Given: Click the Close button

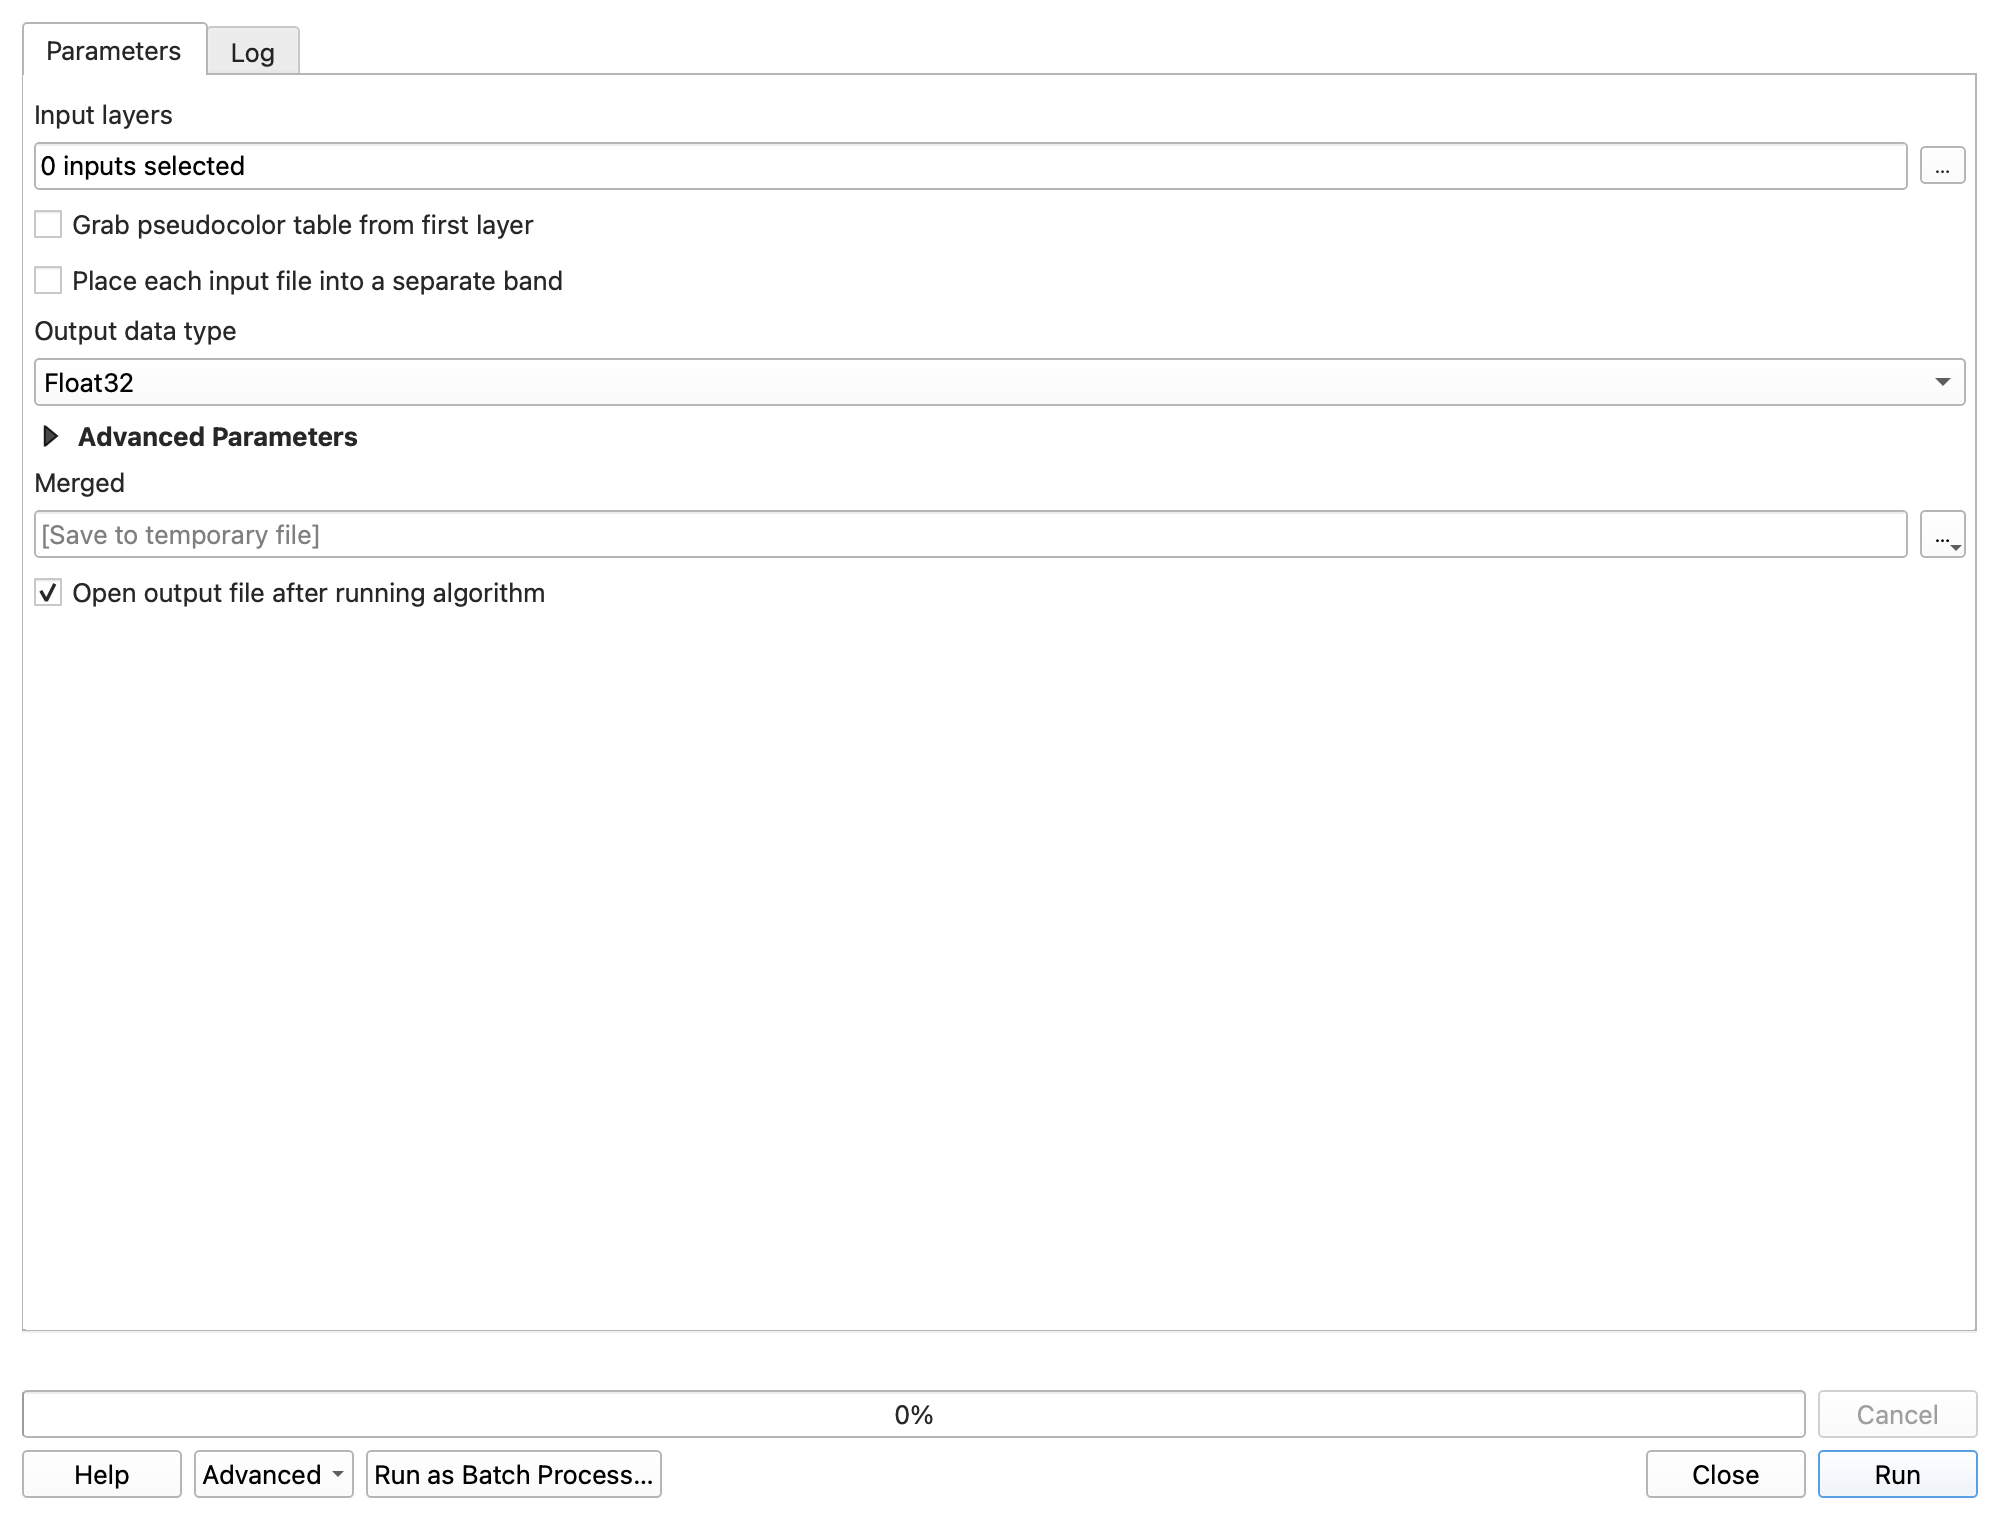Looking at the screenshot, I should [x=1725, y=1474].
